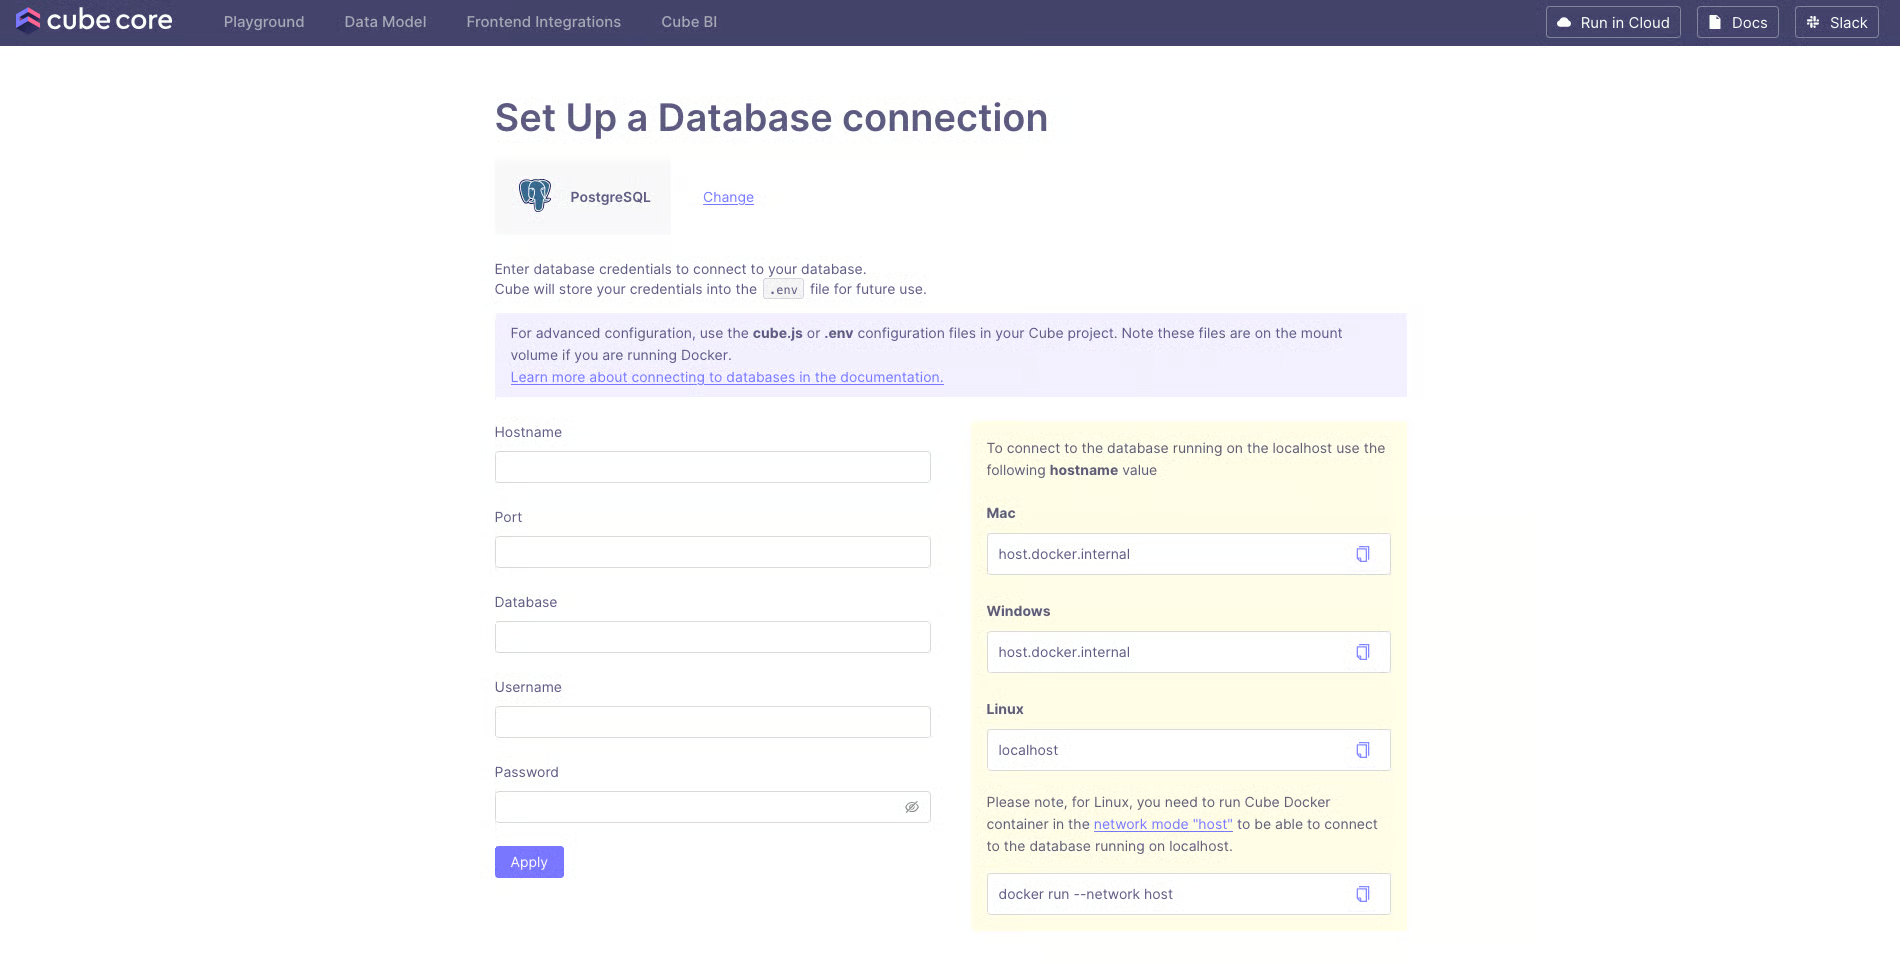This screenshot has width=1900, height=965.
Task: Click the Change database link
Action: 728,197
